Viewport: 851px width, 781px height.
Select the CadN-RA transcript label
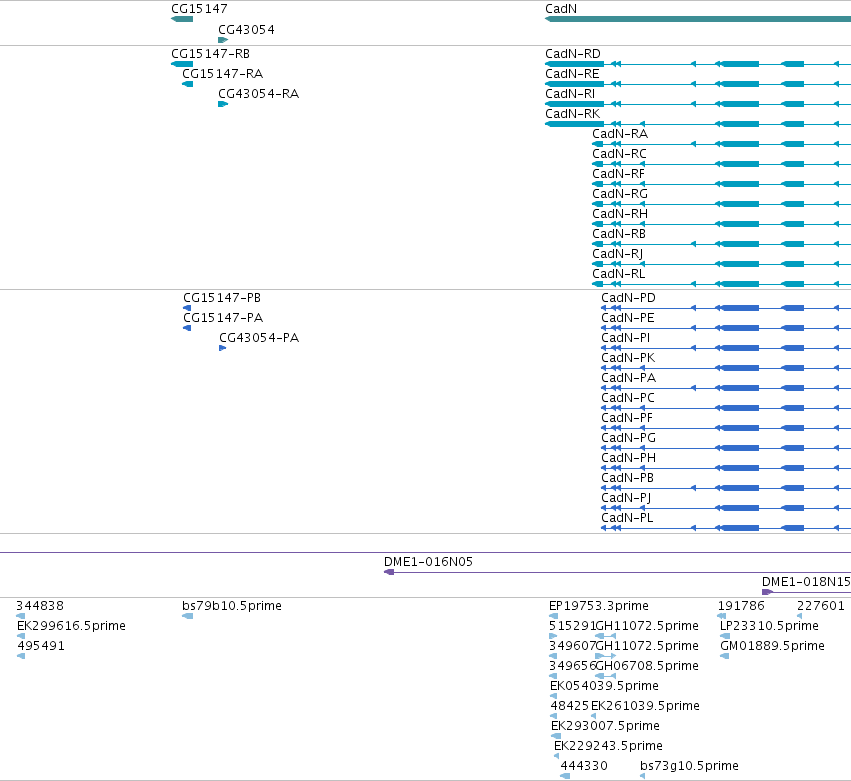click(620, 134)
